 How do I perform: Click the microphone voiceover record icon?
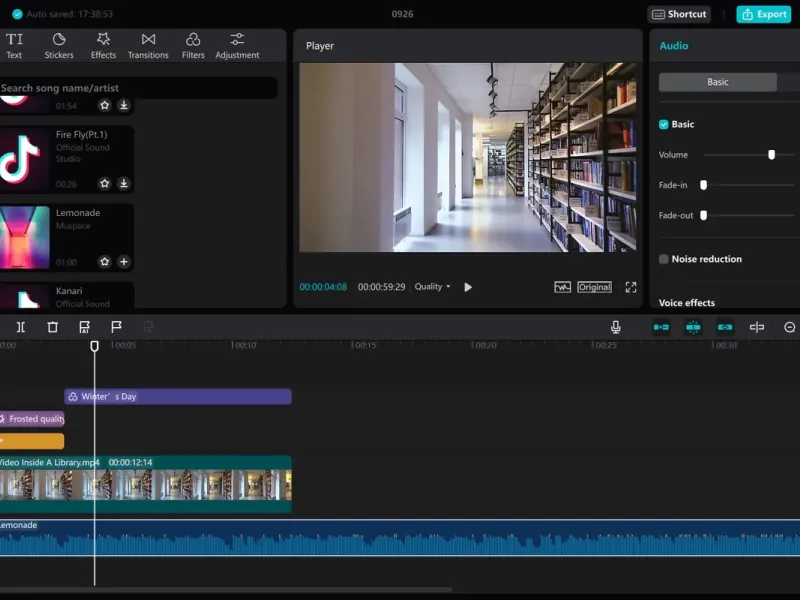tap(616, 327)
